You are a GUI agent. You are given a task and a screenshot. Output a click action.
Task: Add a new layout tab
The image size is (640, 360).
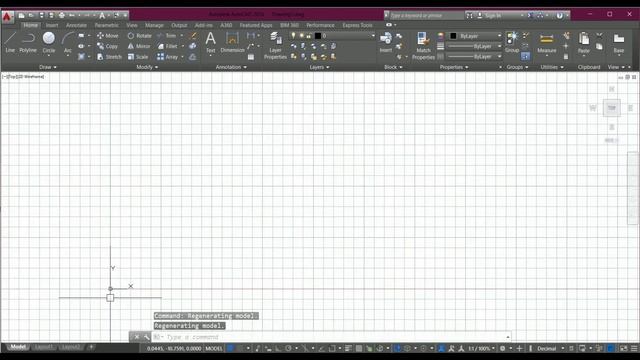tap(91, 347)
